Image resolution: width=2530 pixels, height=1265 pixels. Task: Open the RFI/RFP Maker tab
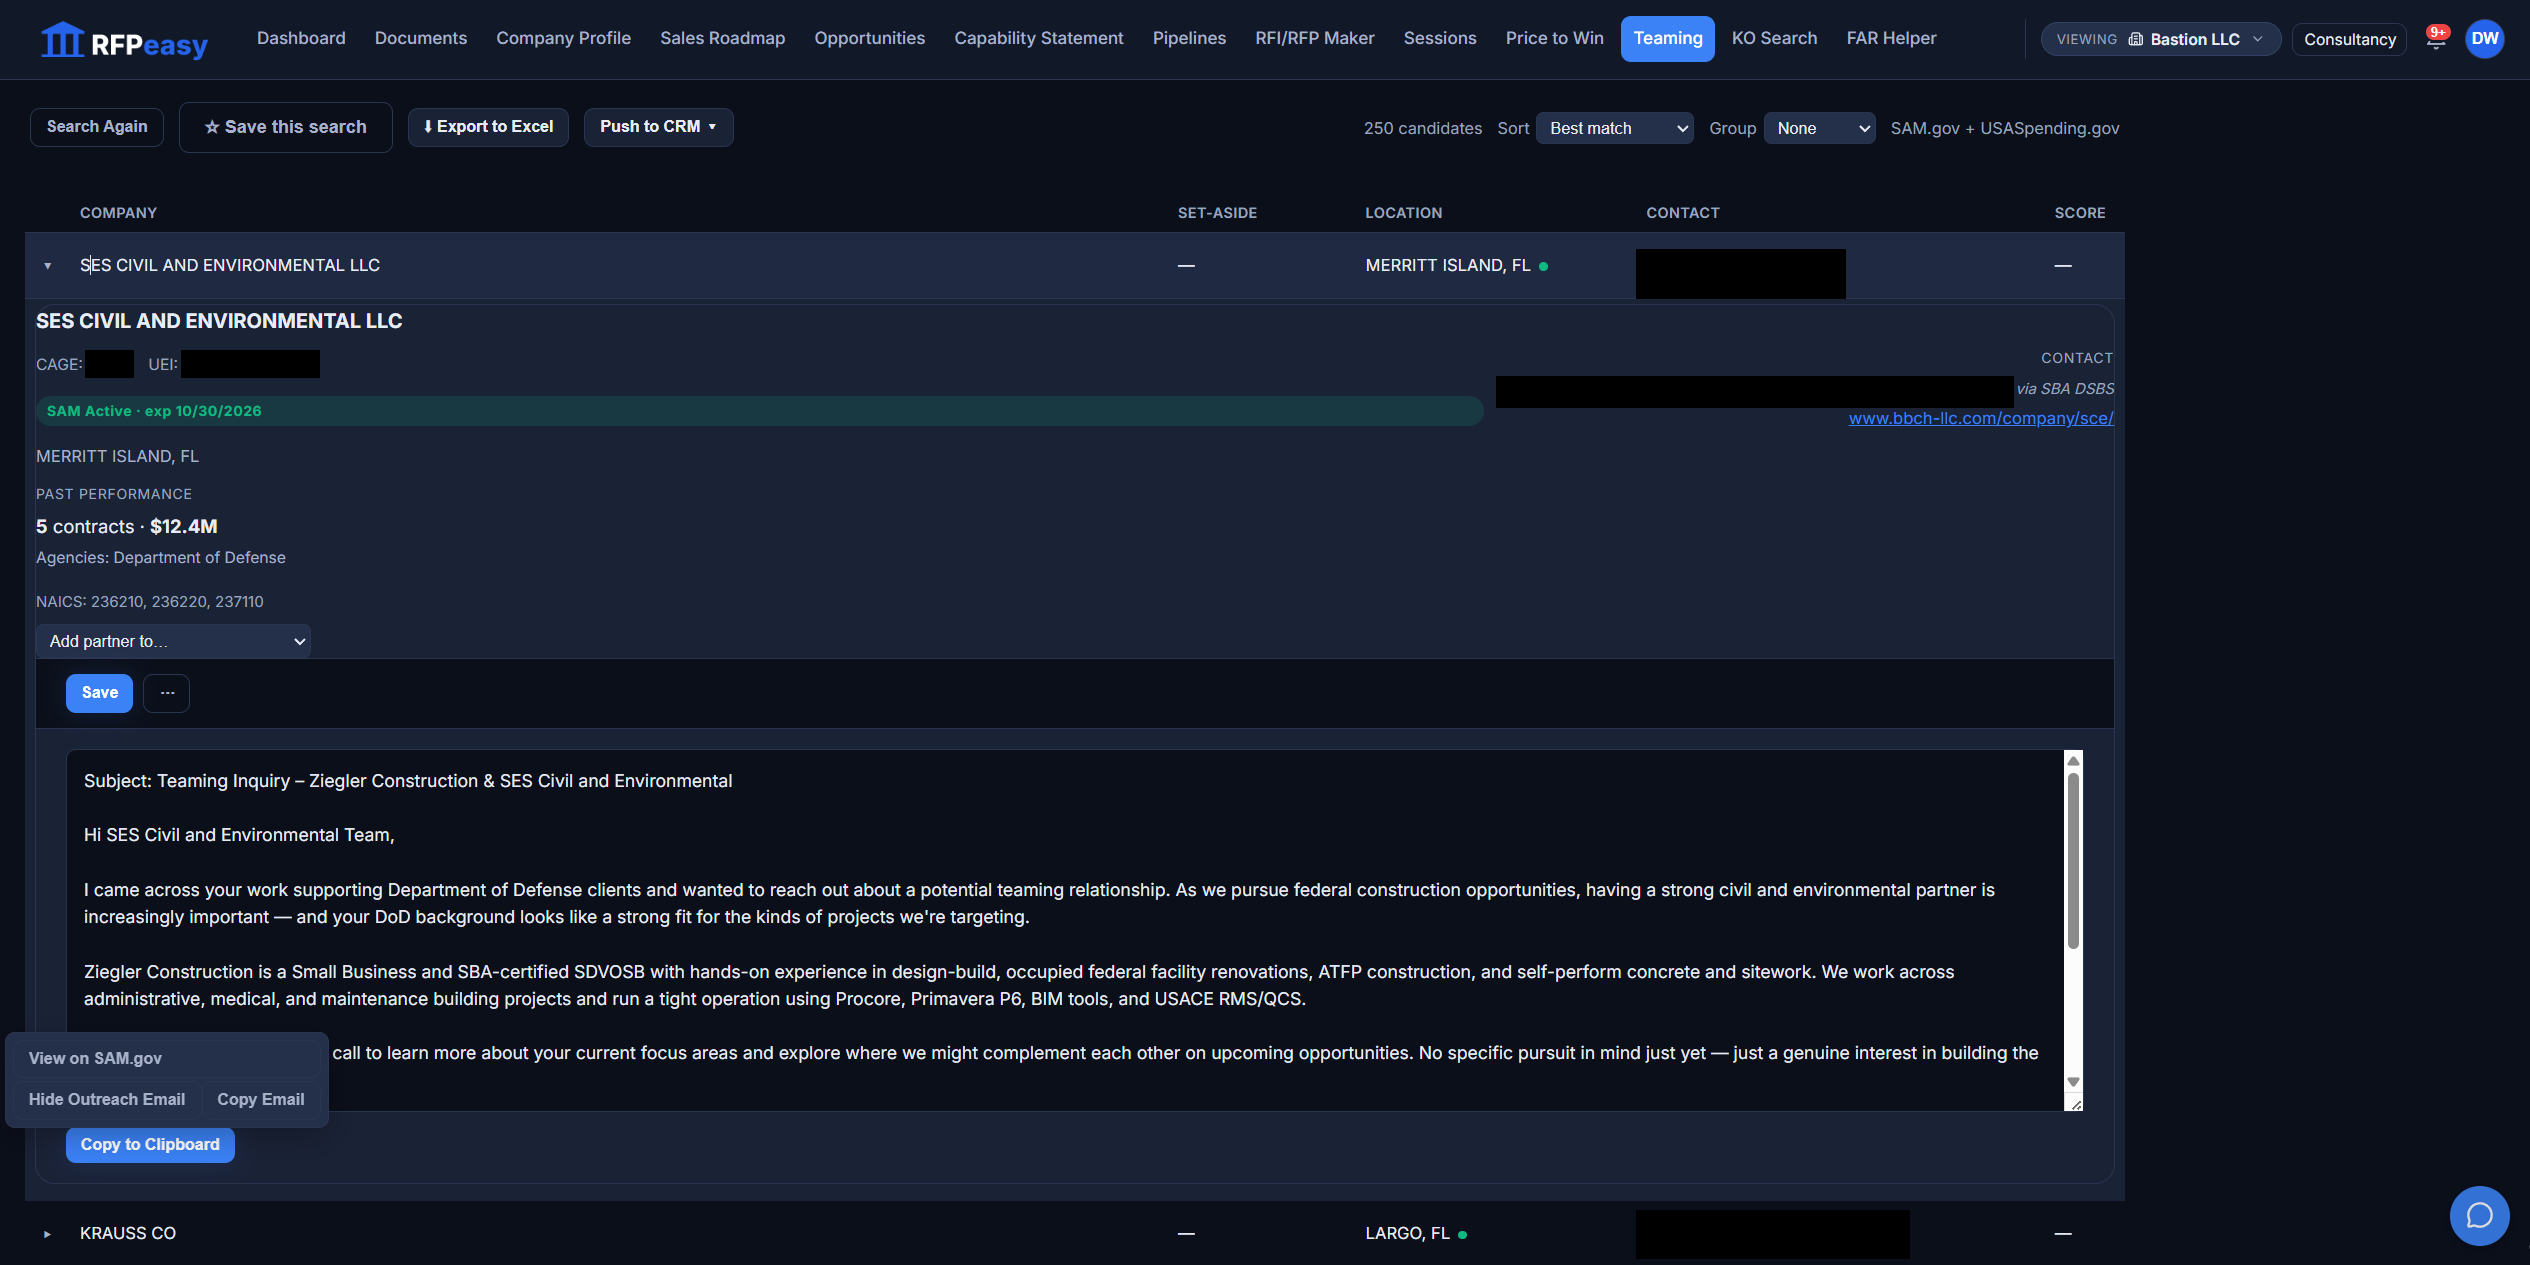coord(1314,38)
